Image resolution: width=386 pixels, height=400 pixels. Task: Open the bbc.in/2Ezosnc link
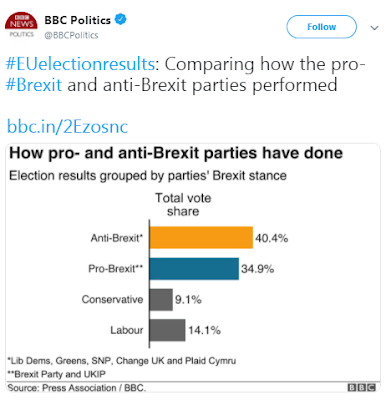coord(67,127)
